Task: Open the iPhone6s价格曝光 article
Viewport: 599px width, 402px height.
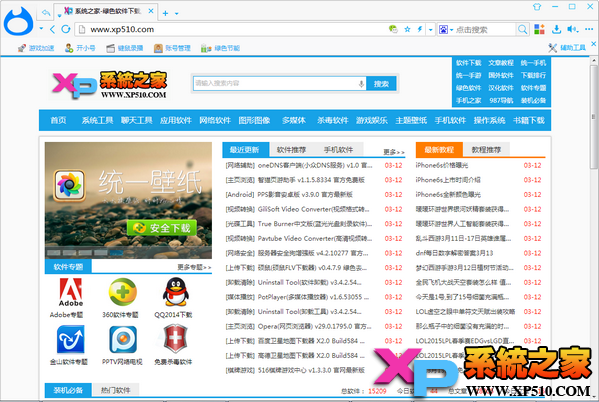Action: 442,165
